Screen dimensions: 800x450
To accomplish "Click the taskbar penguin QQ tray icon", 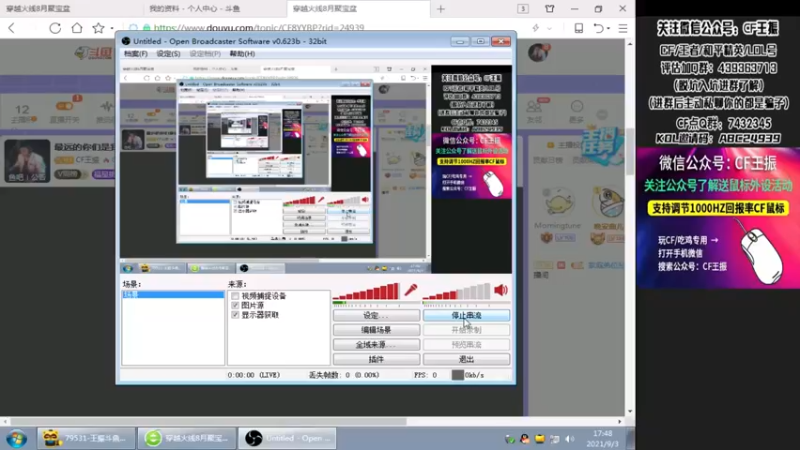I will pos(524,439).
